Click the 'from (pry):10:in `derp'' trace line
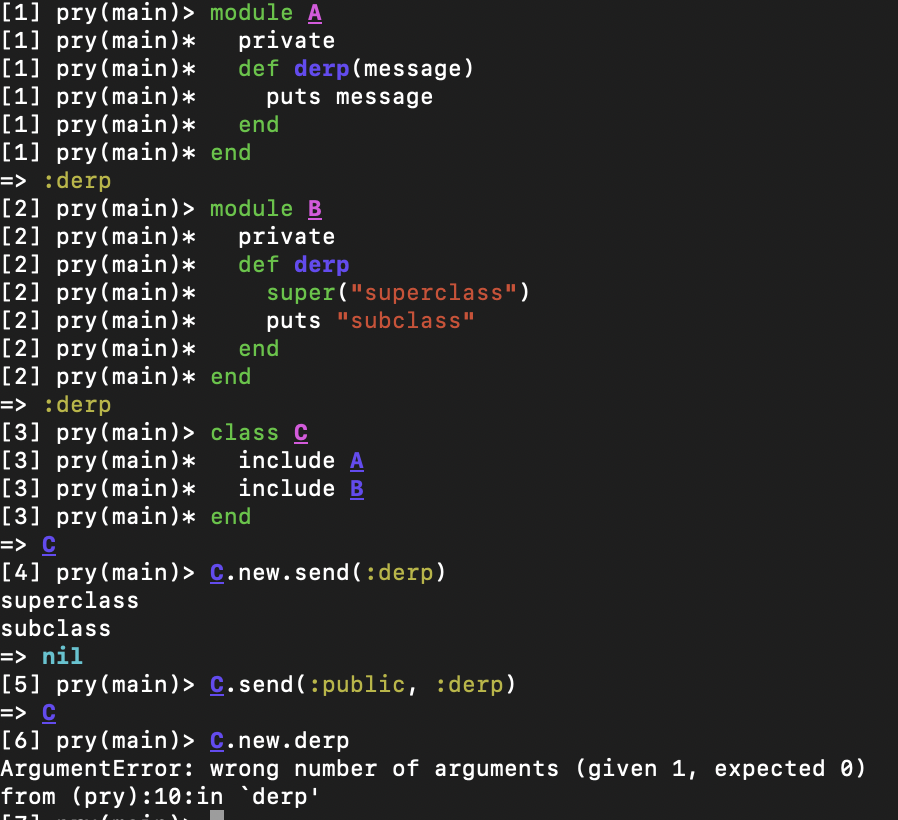898x820 pixels. click(x=160, y=797)
